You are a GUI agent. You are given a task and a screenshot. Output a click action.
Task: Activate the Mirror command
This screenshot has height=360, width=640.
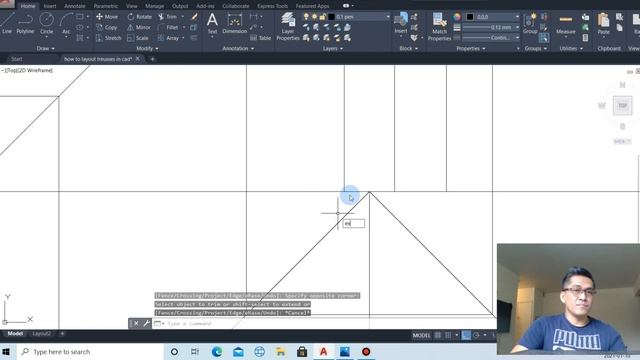pyautogui.click(x=139, y=27)
